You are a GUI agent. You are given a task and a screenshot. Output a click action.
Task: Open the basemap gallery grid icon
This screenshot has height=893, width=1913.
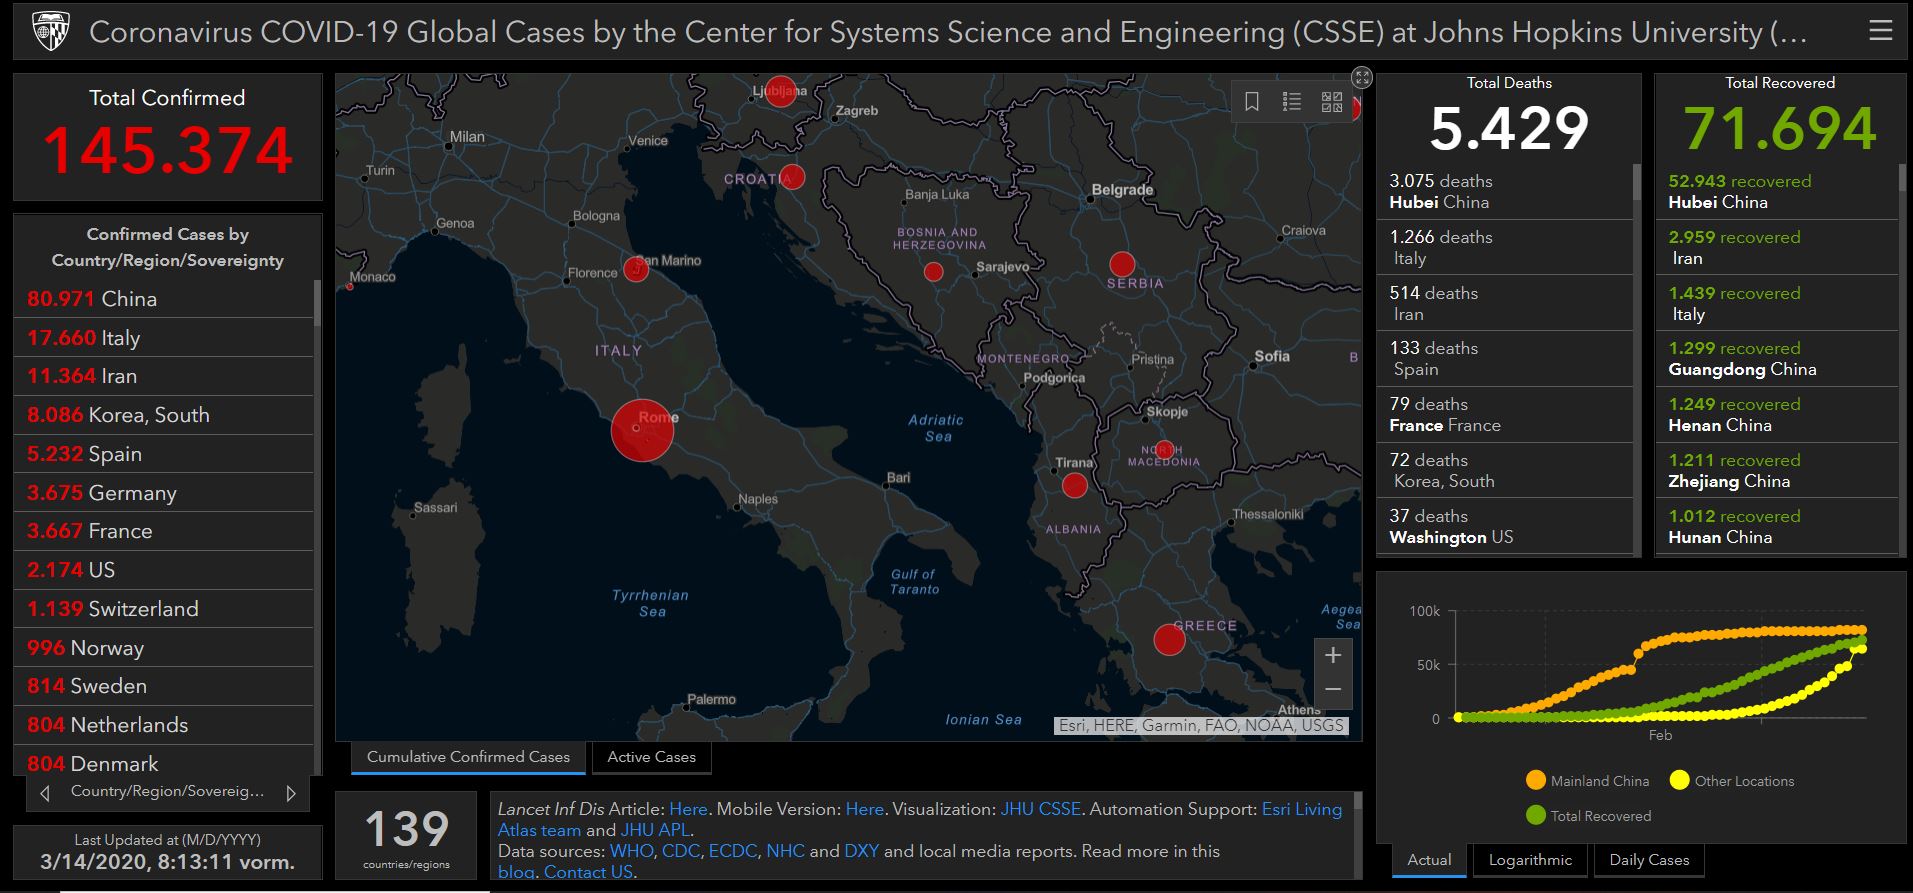tap(1332, 102)
